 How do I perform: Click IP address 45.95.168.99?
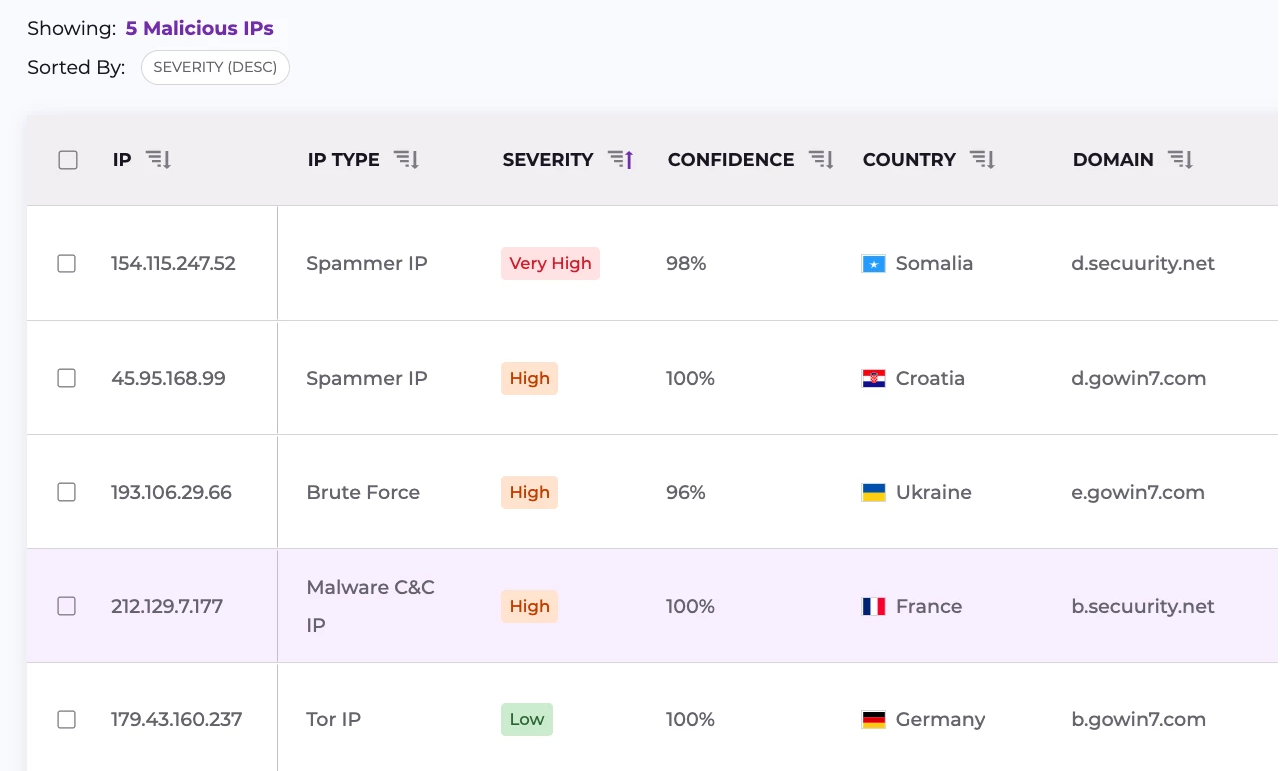(x=168, y=379)
